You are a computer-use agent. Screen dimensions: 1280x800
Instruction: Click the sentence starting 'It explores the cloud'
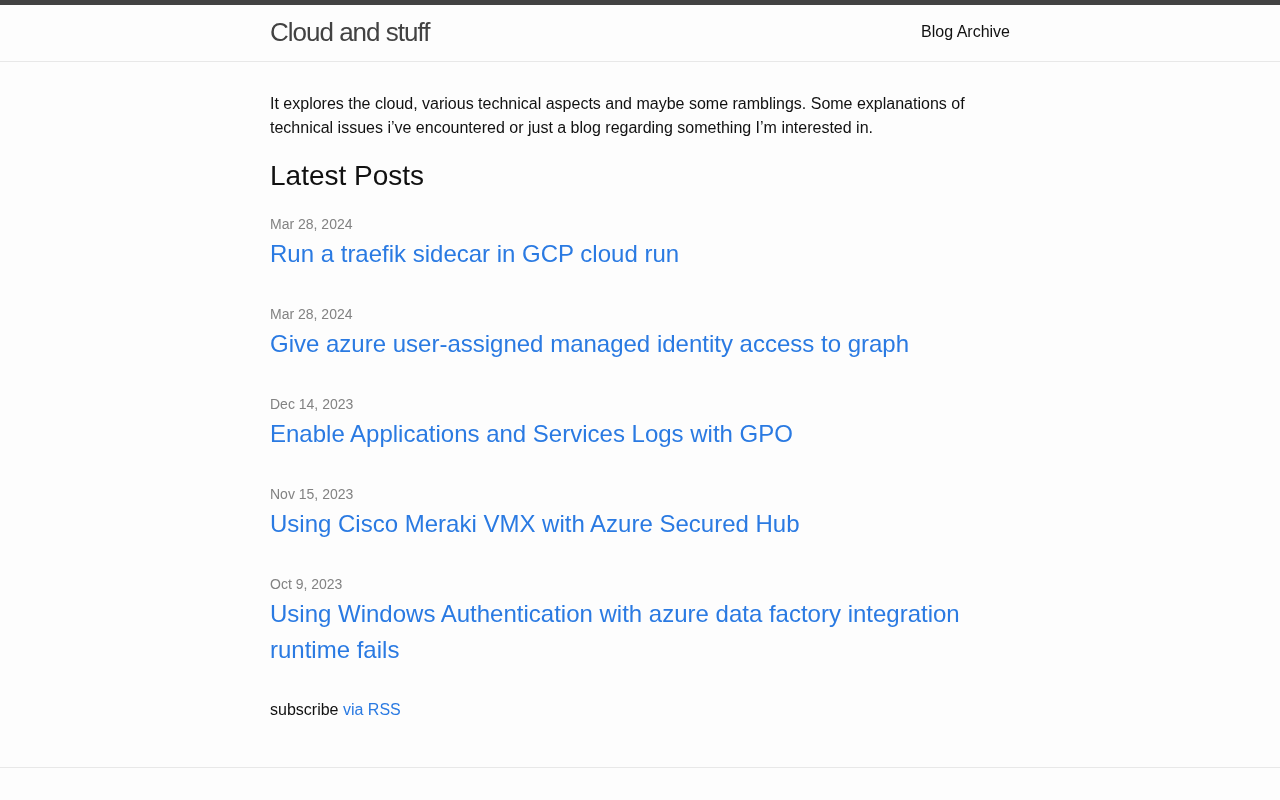537,104
